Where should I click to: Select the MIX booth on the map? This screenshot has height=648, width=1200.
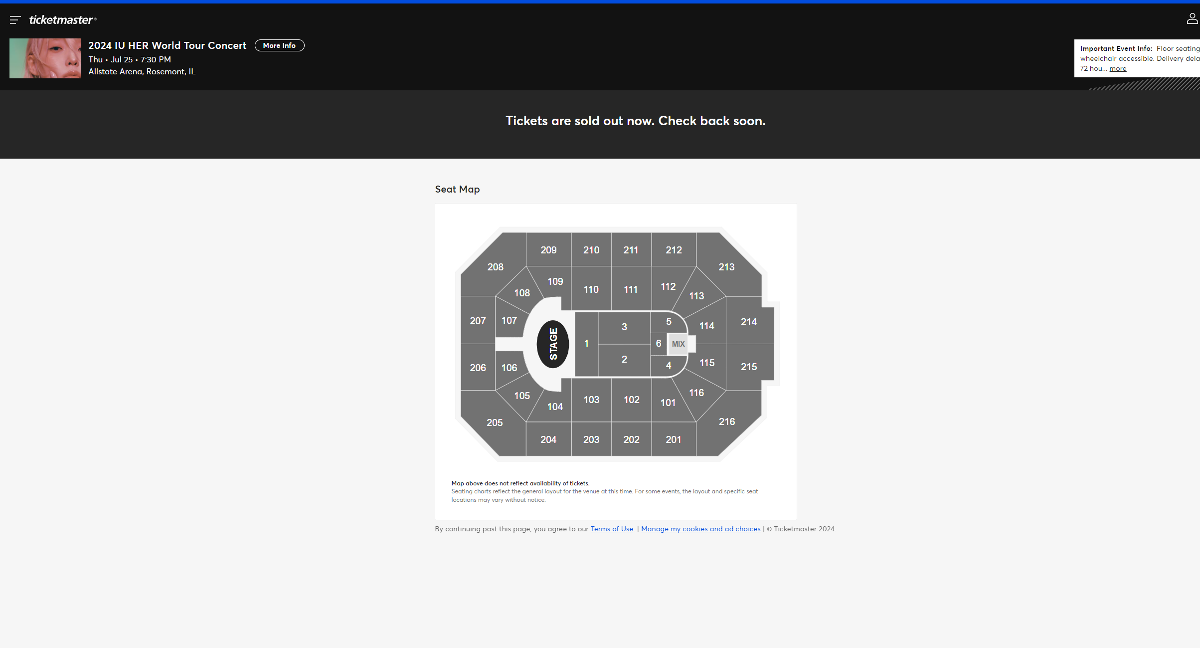click(x=679, y=344)
